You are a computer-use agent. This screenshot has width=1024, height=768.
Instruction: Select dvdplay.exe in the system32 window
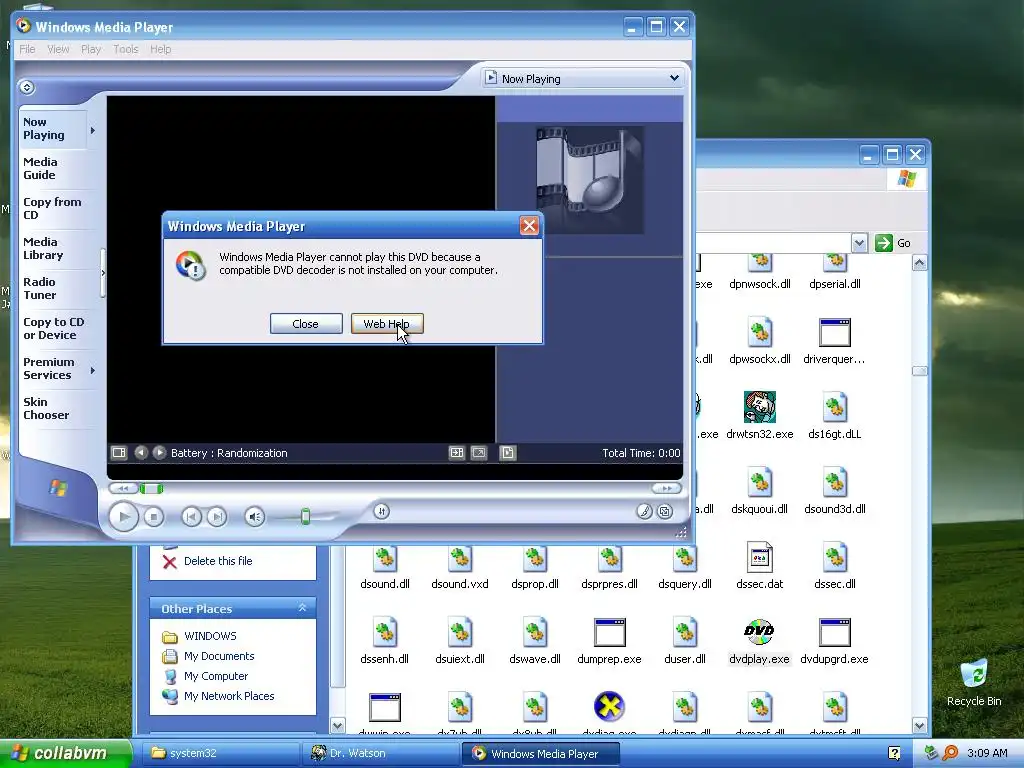coord(760,641)
